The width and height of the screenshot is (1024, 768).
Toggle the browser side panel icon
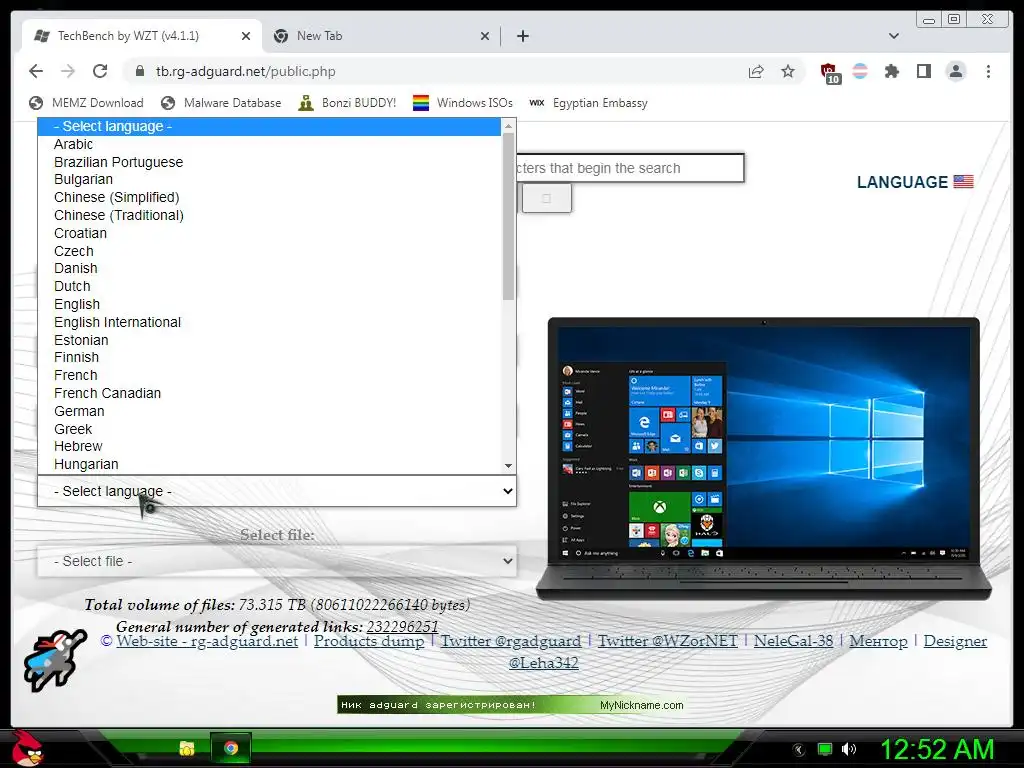(923, 71)
